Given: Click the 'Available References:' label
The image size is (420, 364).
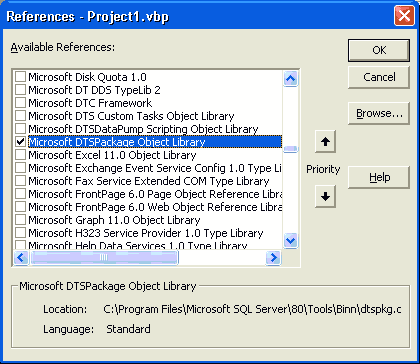Looking at the screenshot, I should coord(63,48).
